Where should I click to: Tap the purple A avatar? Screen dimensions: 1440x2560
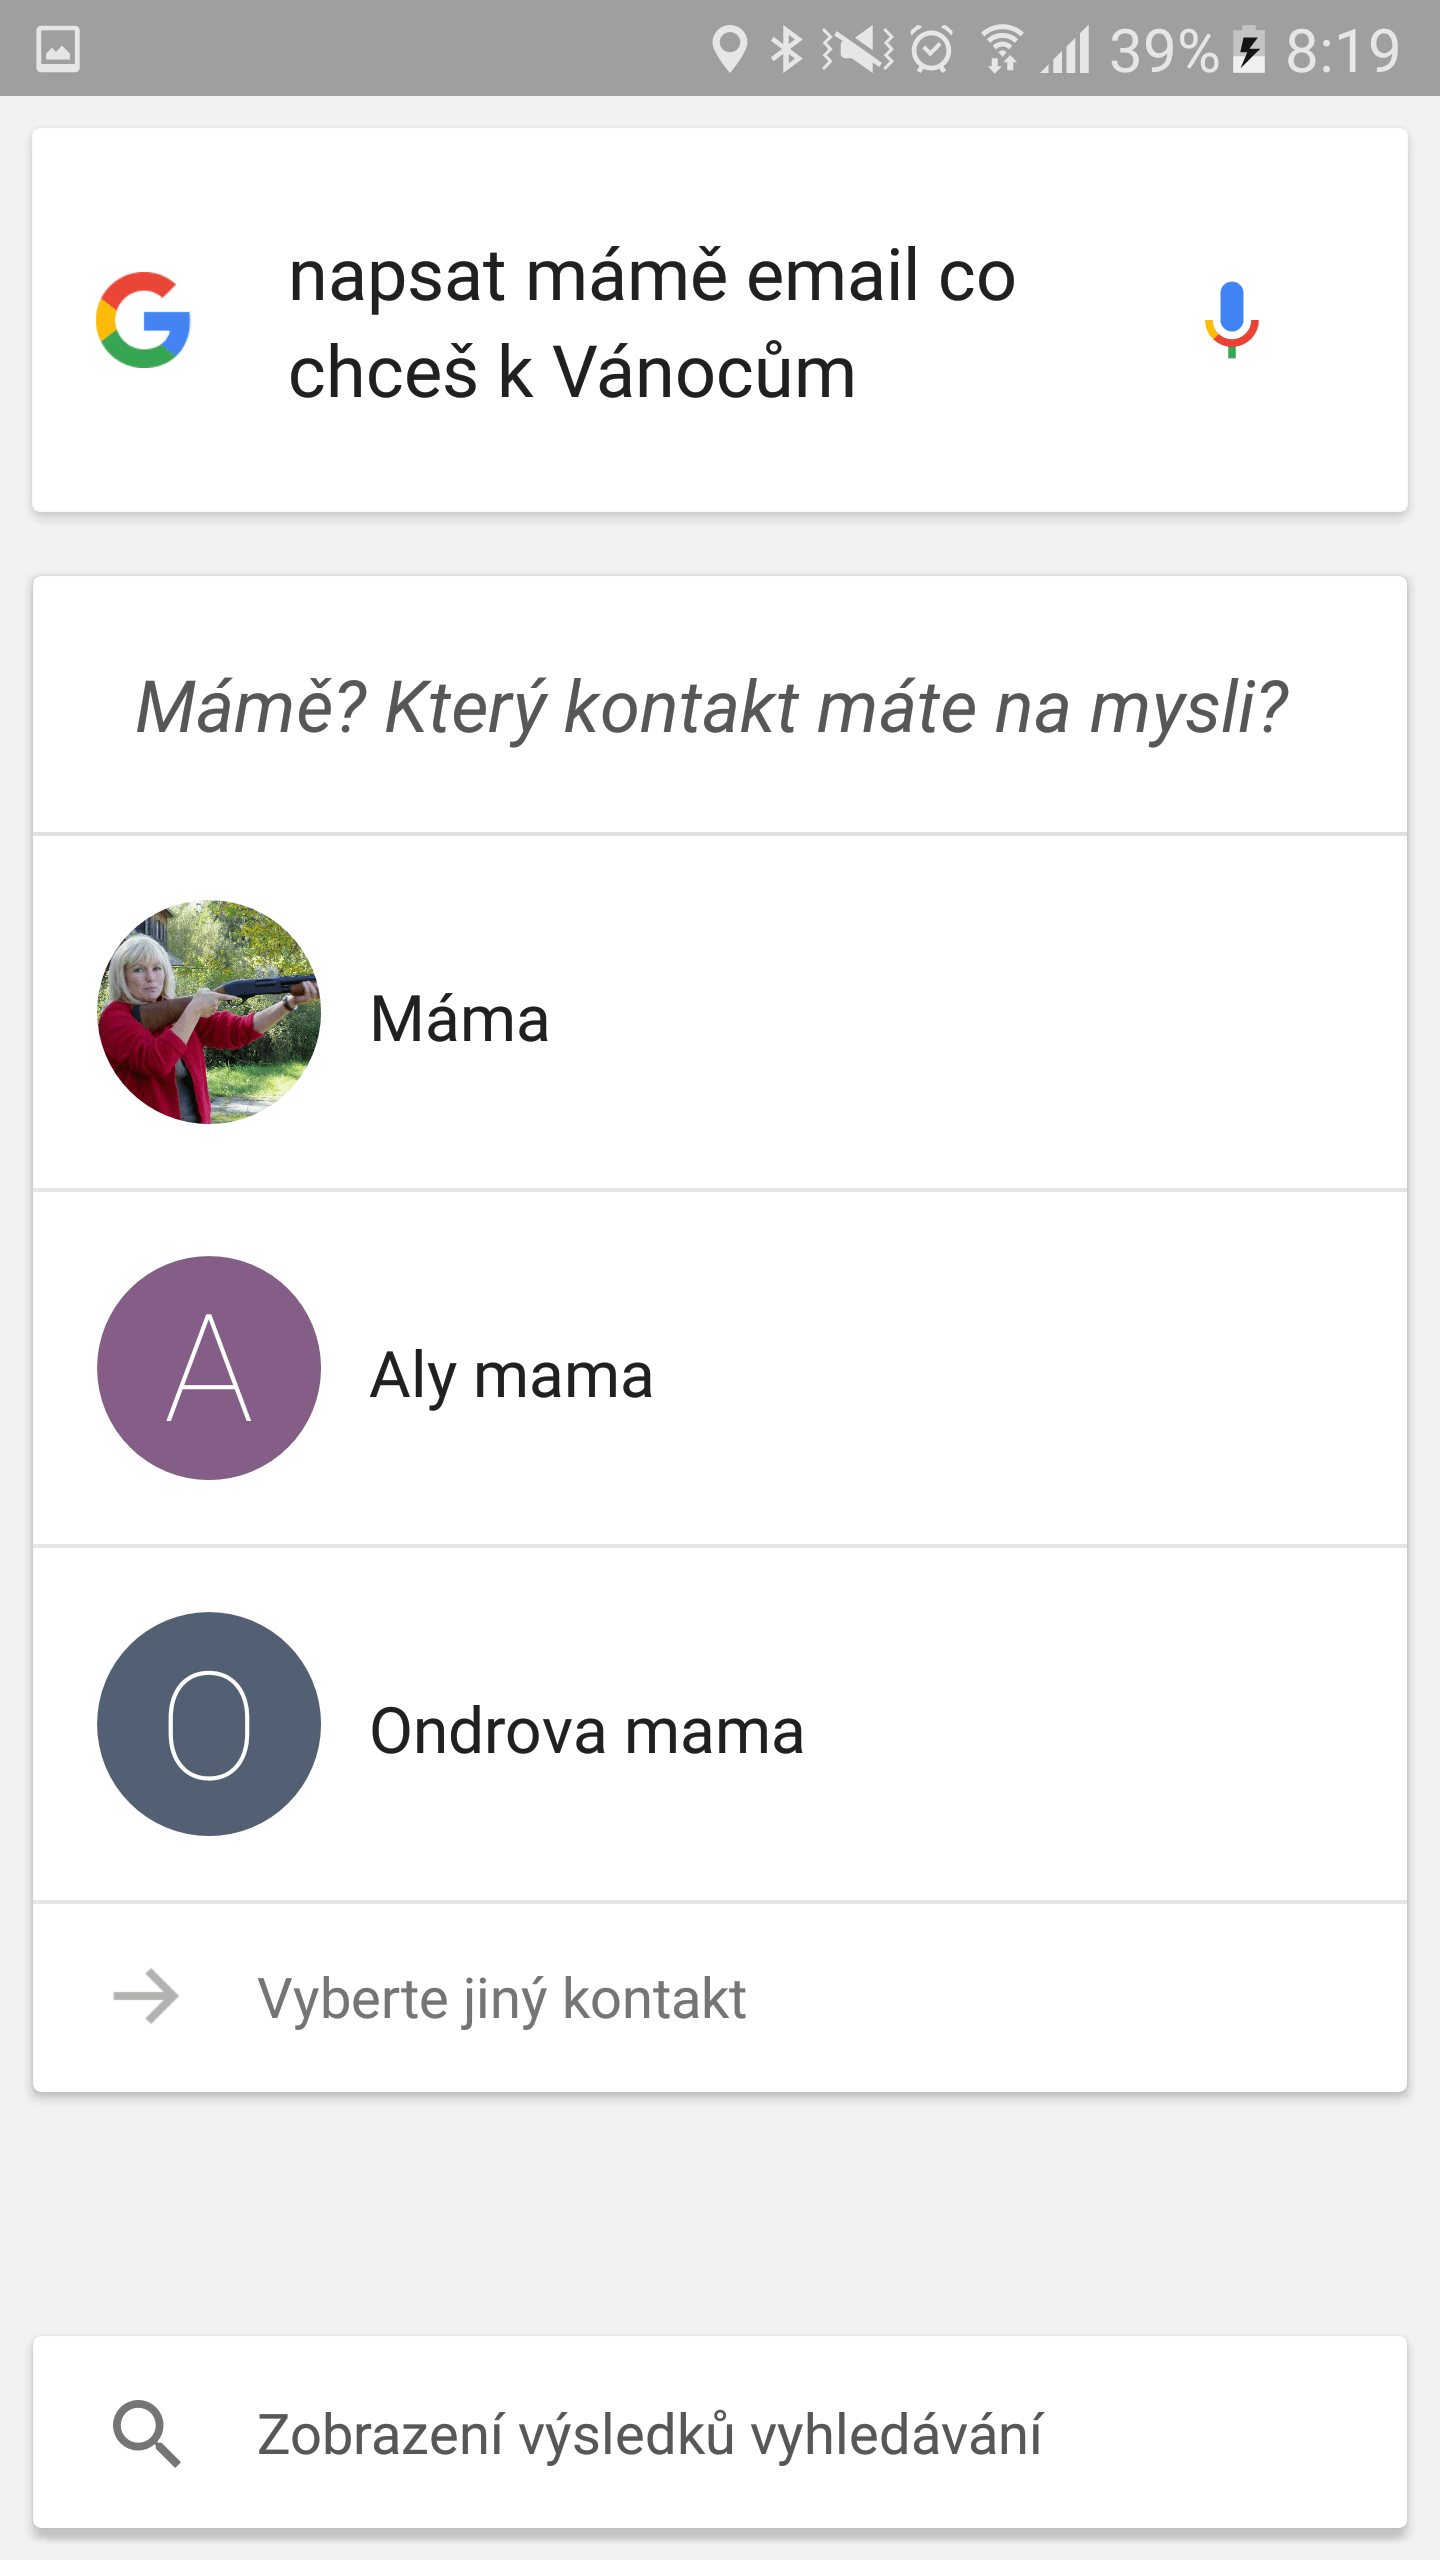pos(209,1368)
